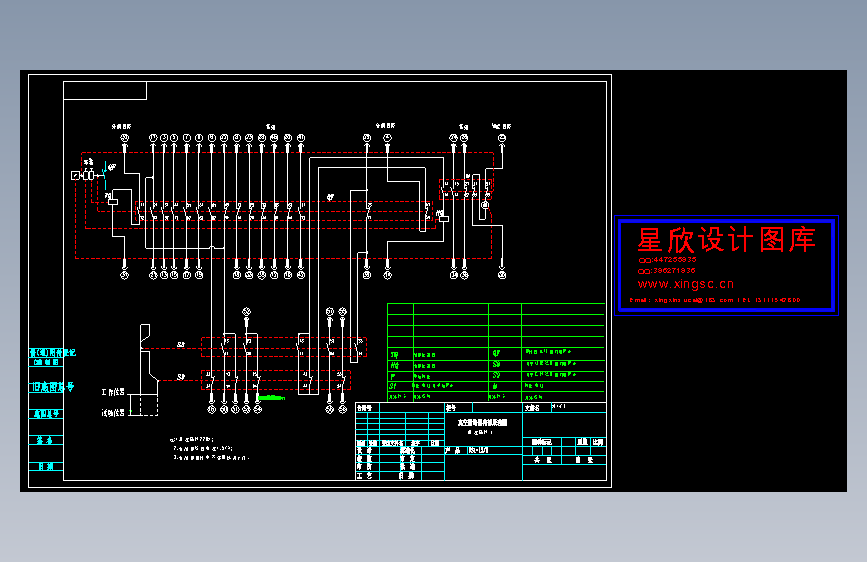Select the QF breaker symbol in cyan
Image resolution: width=867 pixels, height=562 pixels.
[x=105, y=174]
